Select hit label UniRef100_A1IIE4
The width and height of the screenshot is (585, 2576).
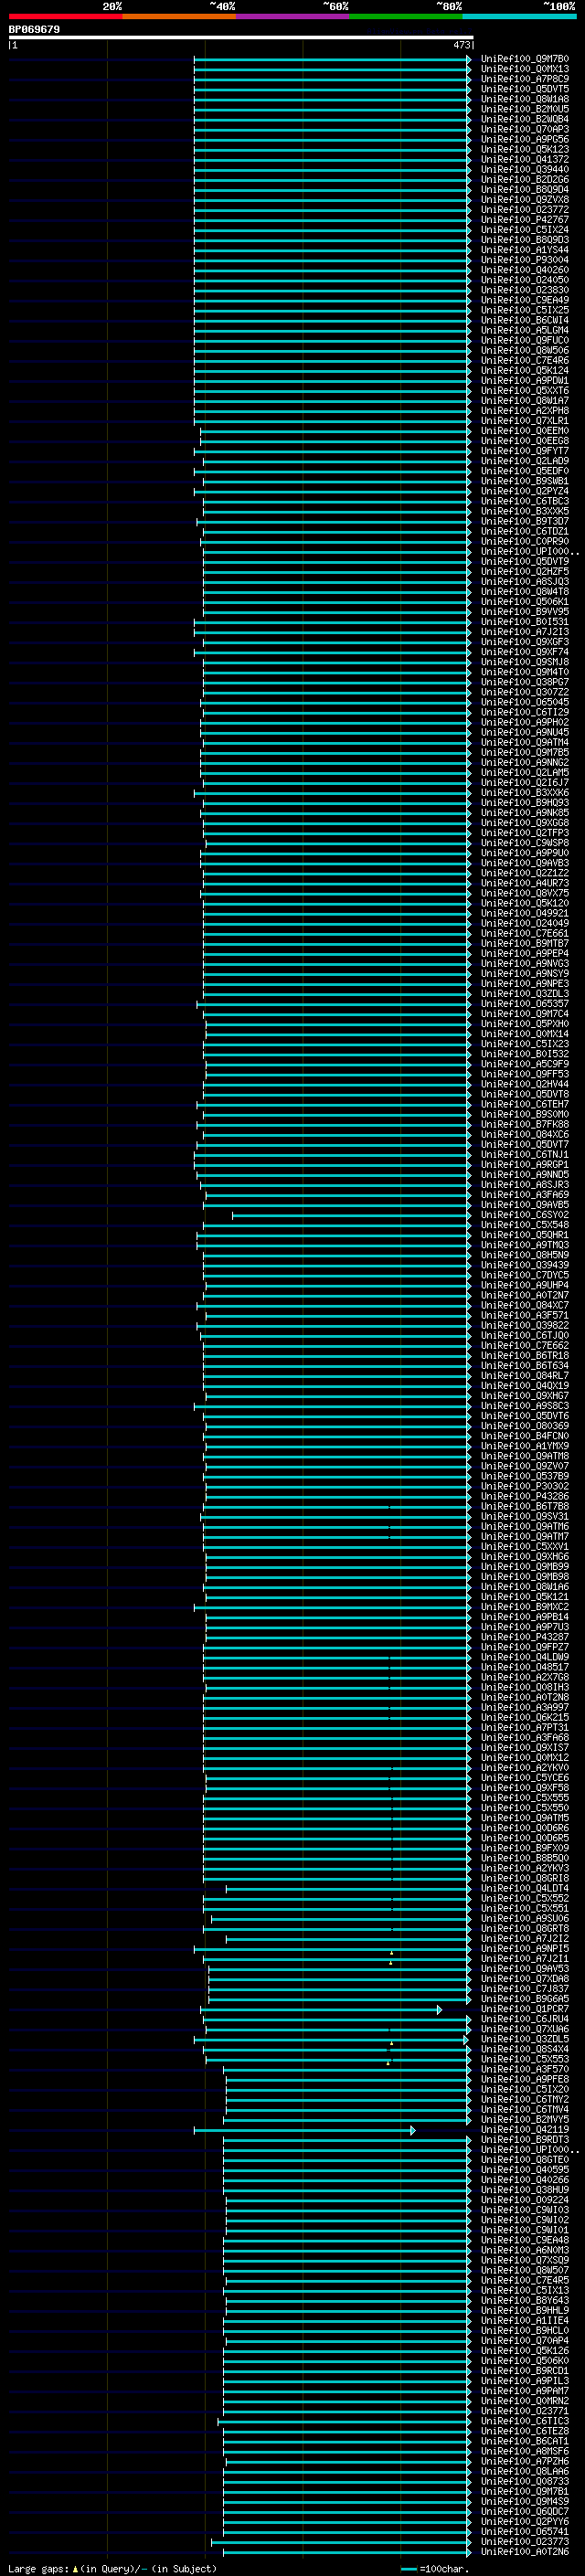[525, 2320]
